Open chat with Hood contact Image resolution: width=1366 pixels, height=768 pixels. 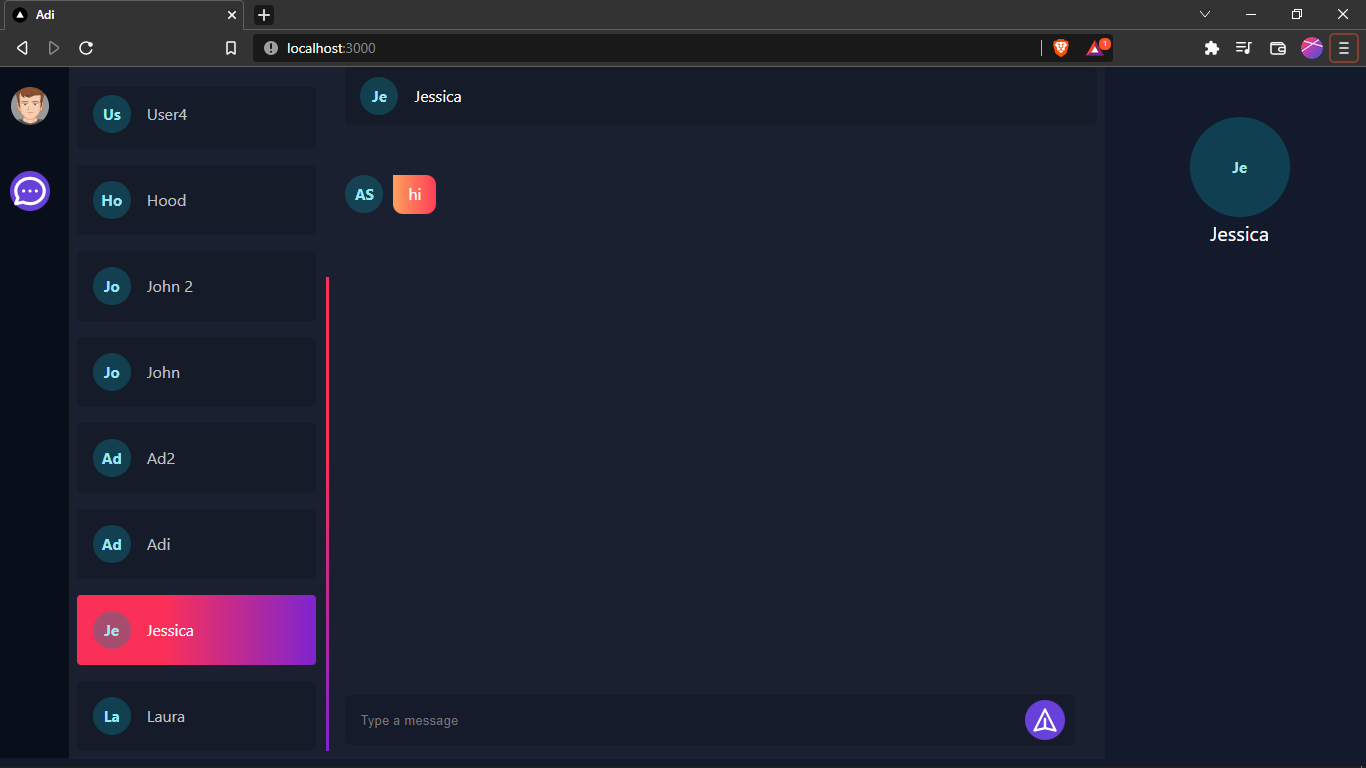196,200
